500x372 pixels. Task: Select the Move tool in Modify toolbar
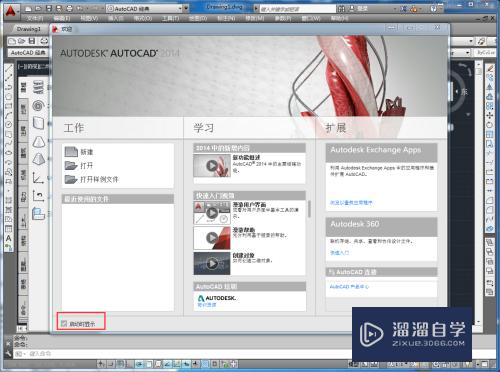click(x=490, y=115)
